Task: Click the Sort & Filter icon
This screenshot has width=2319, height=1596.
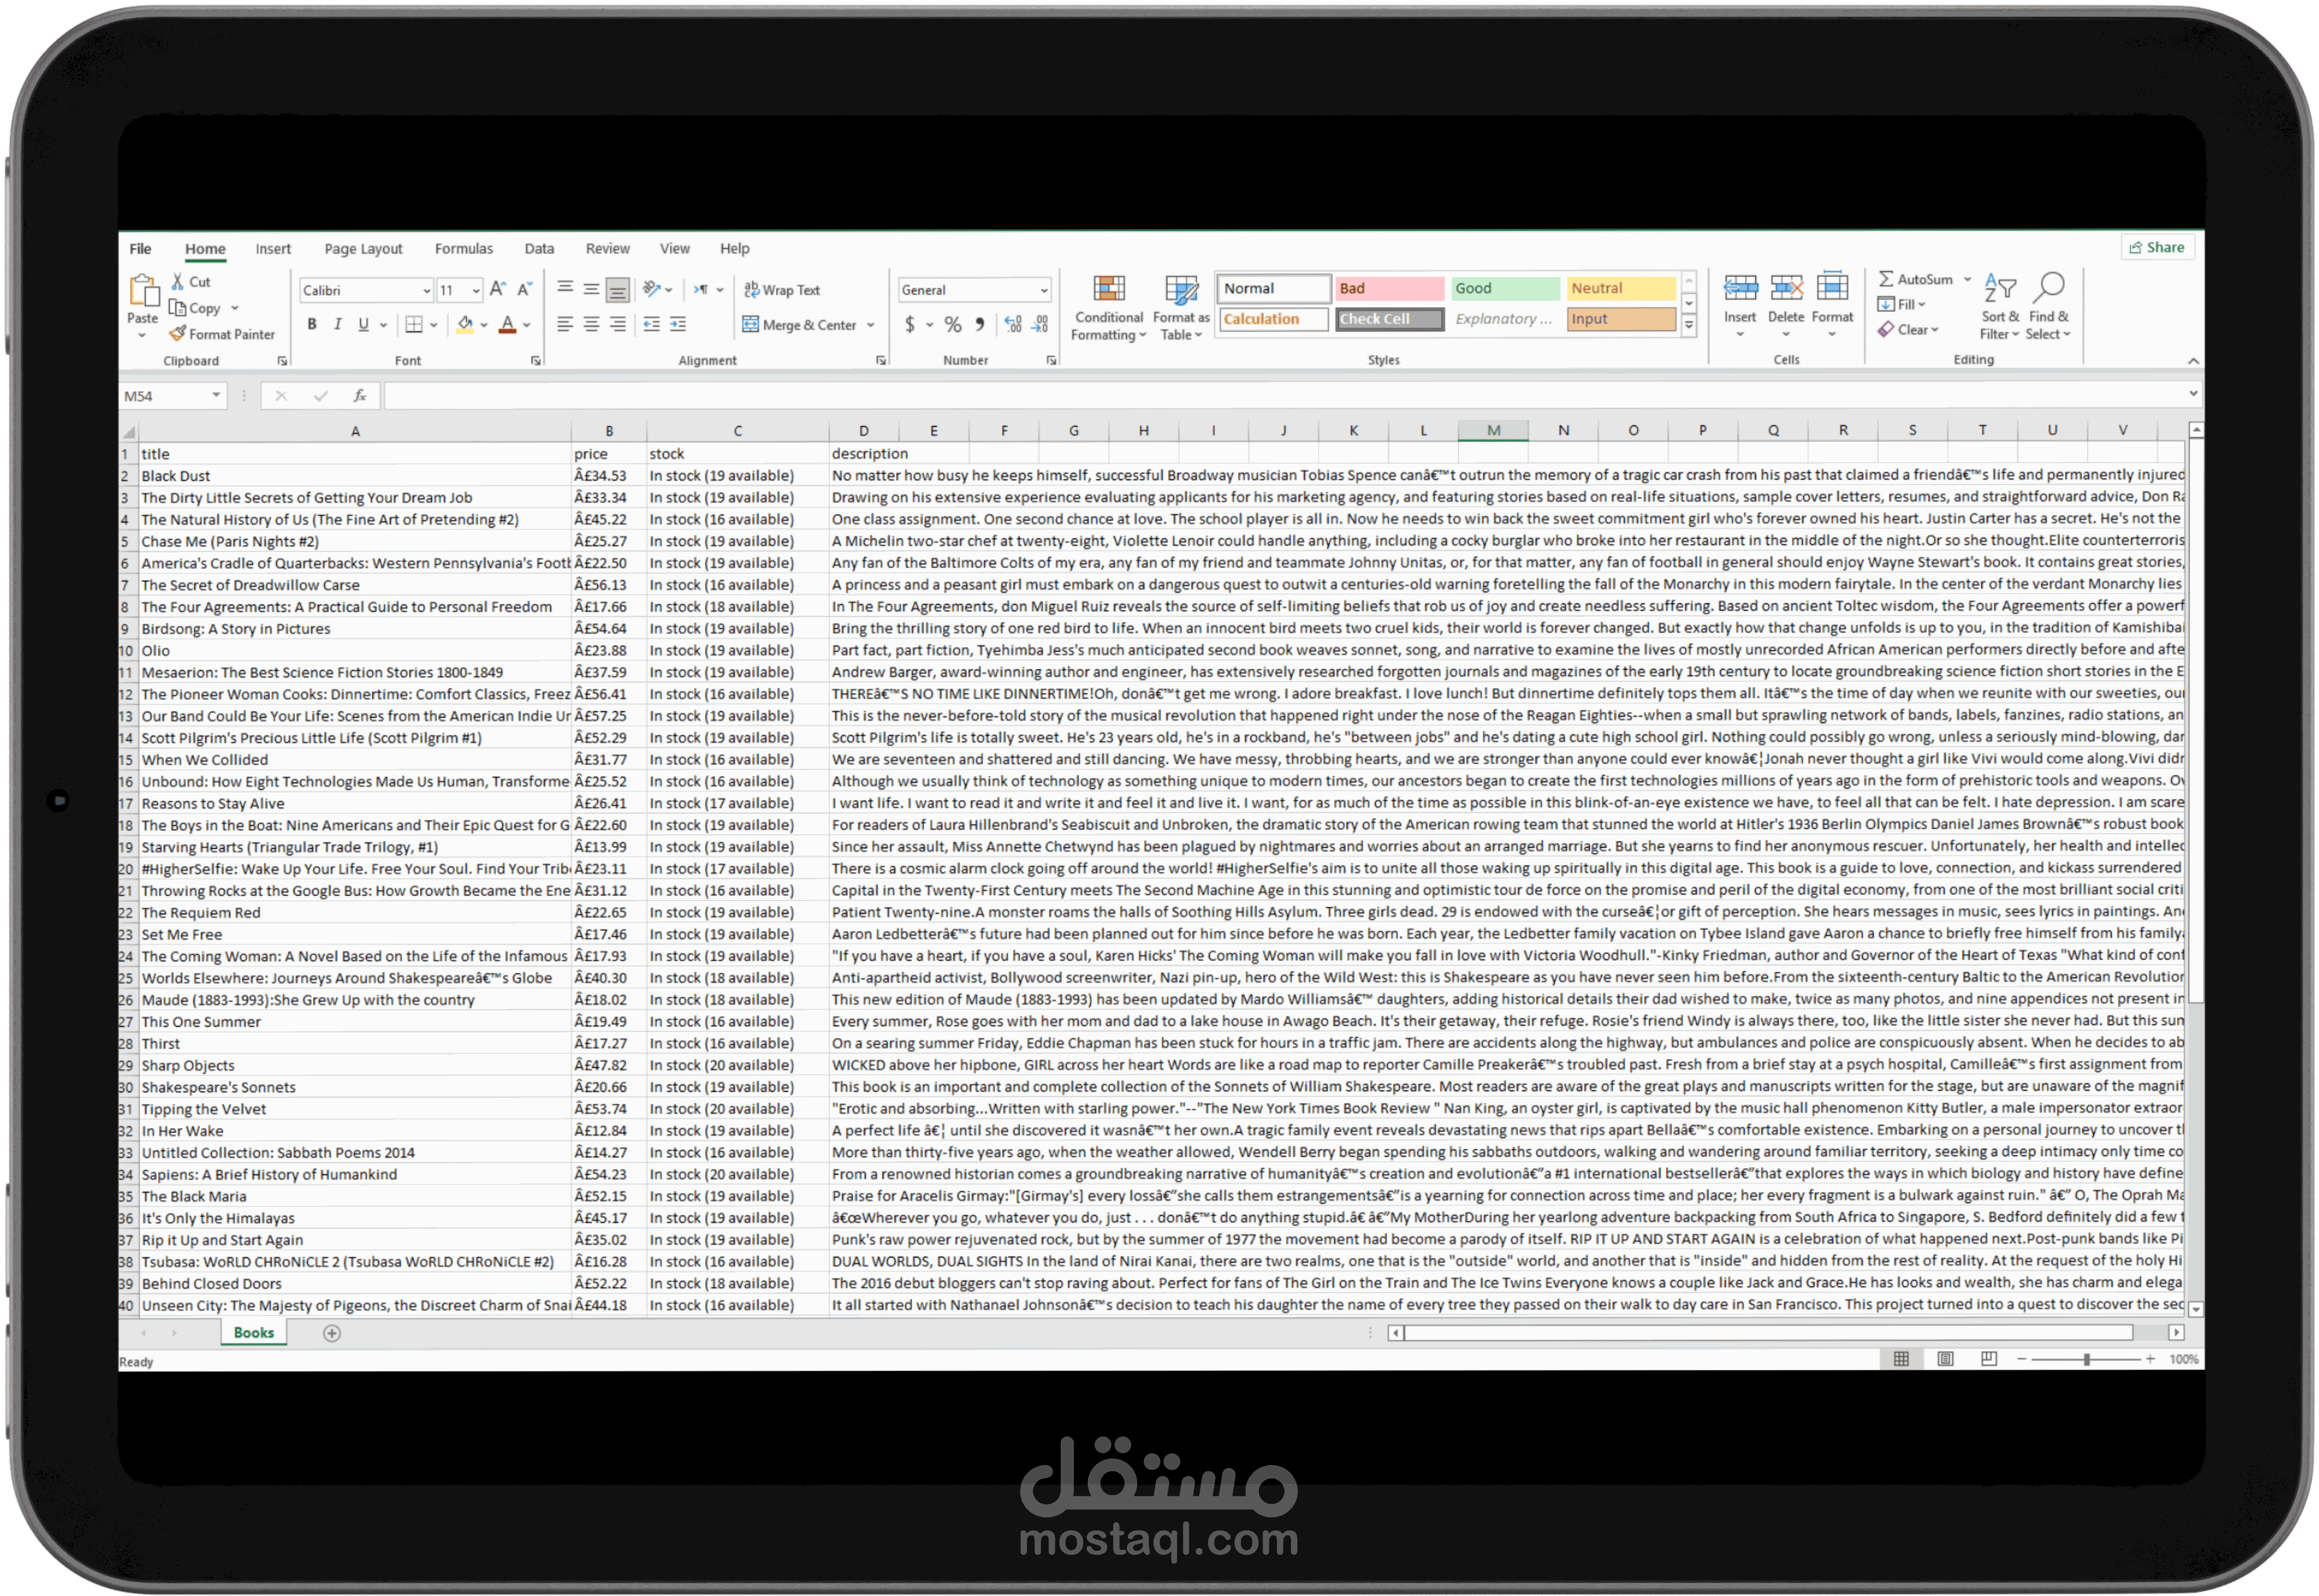Action: 2000,288
